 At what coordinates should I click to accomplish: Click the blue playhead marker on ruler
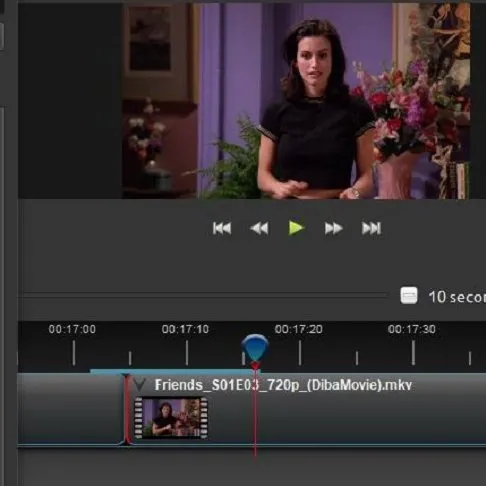click(x=255, y=348)
